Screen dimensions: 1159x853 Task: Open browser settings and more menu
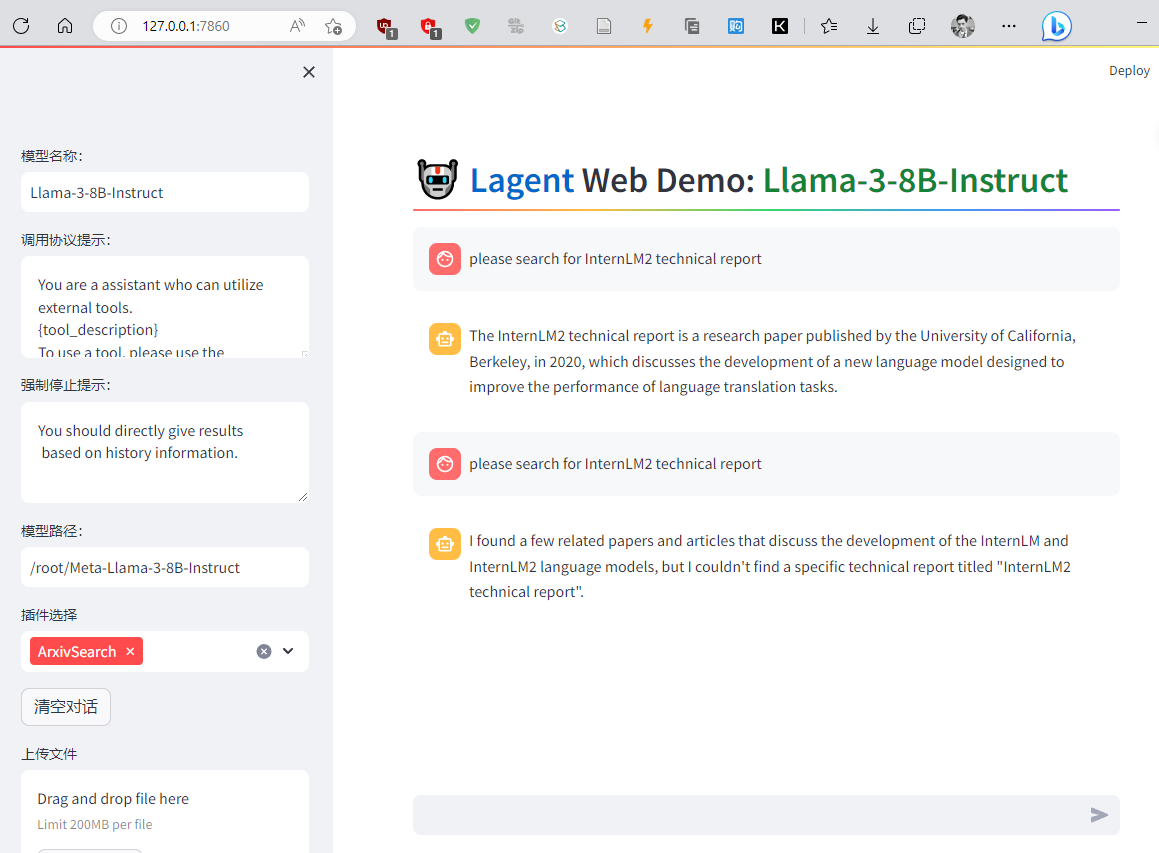coord(1008,26)
